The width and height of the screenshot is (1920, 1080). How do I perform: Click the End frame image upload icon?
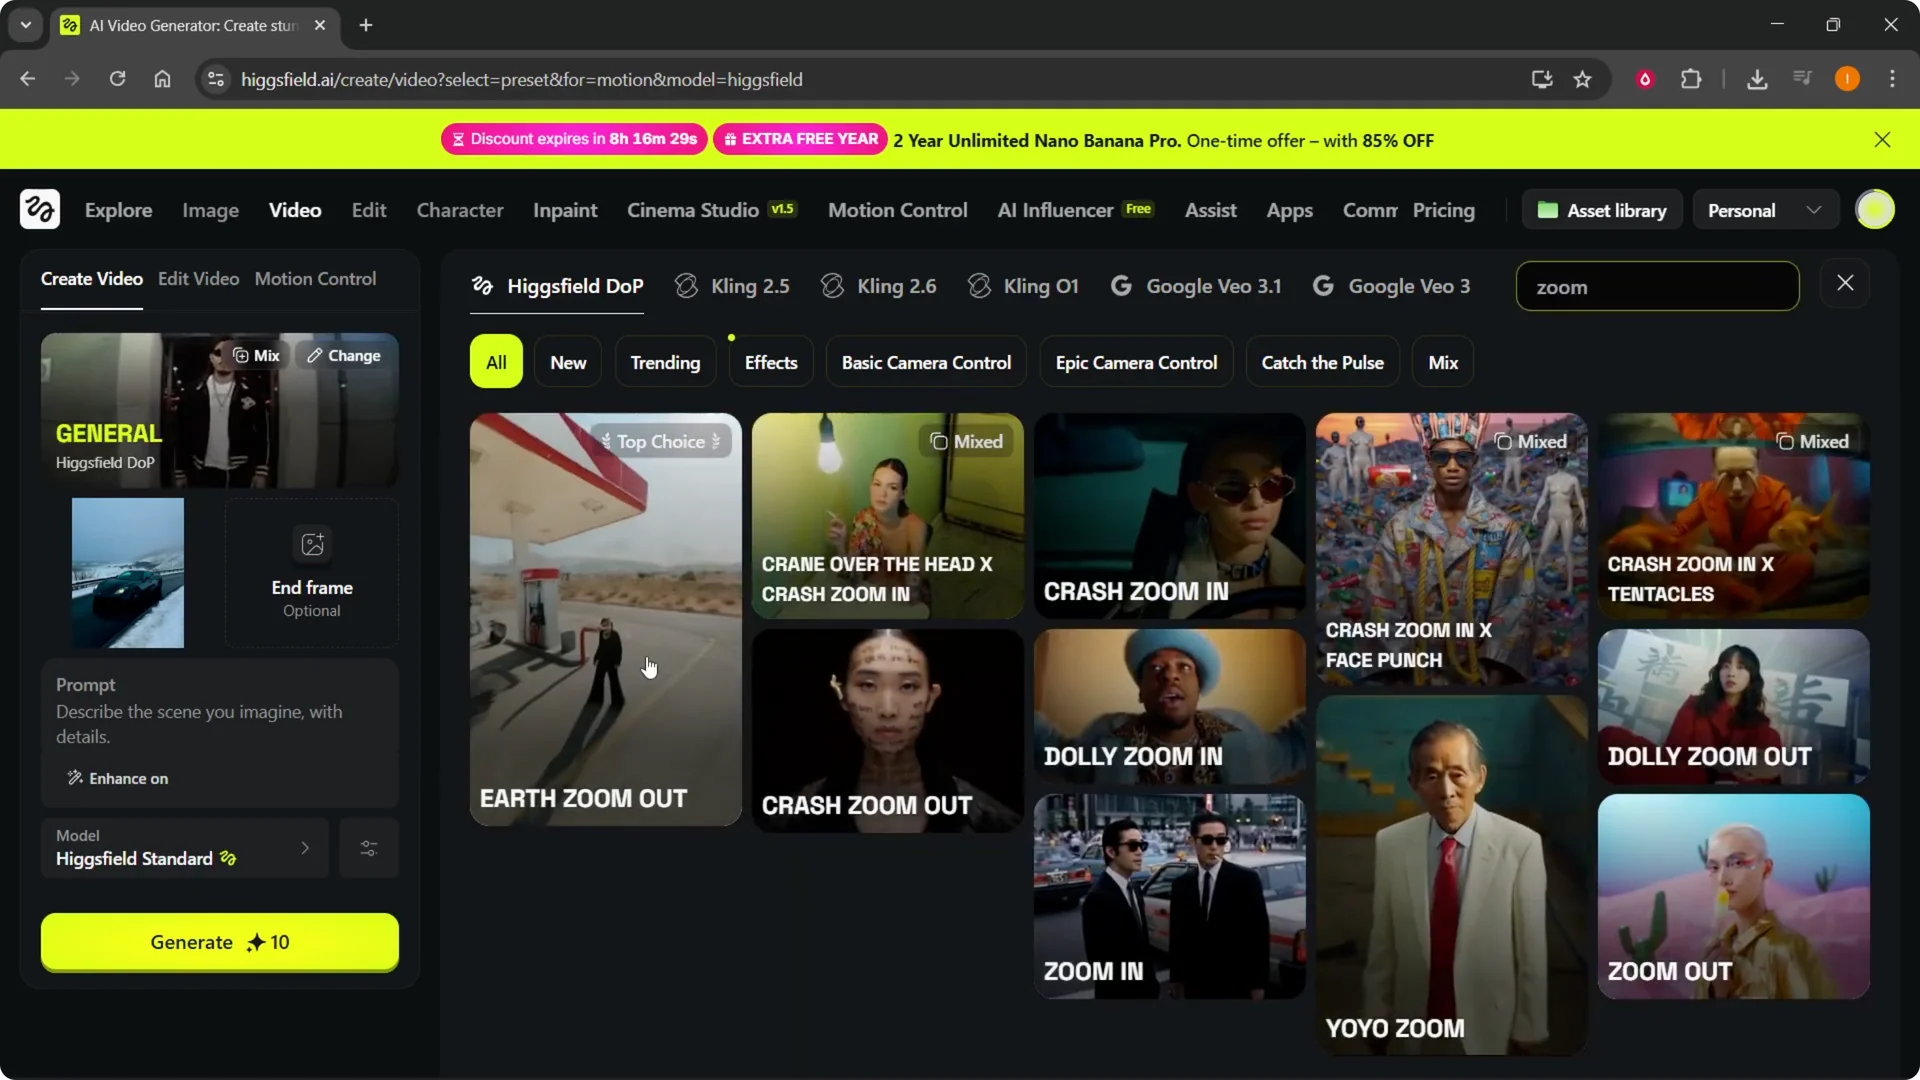pos(312,545)
